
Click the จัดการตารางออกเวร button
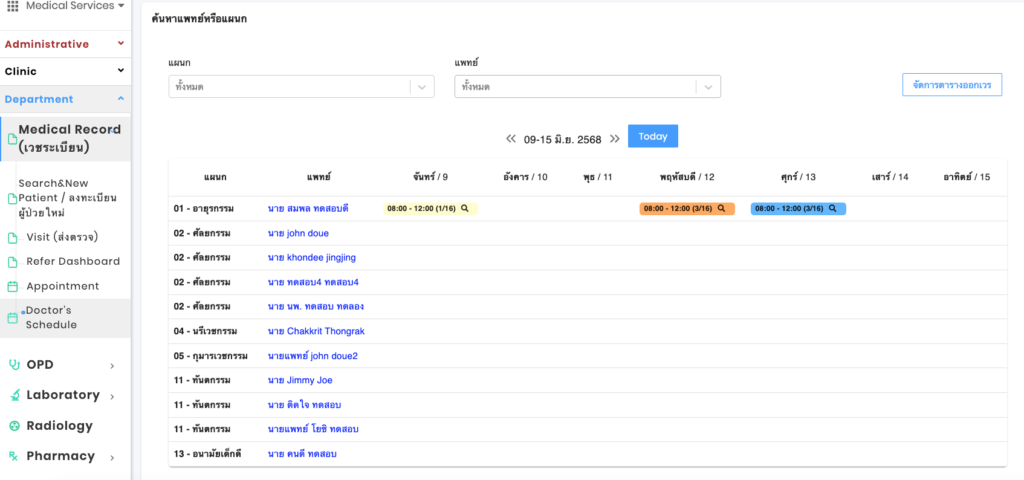pyautogui.click(x=951, y=85)
